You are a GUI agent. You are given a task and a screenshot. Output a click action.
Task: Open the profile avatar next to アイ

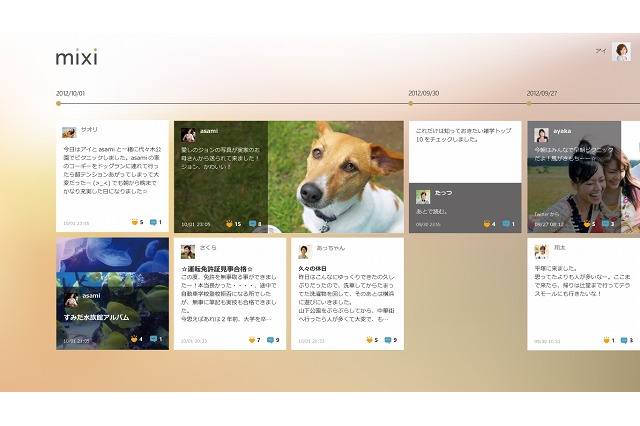pyautogui.click(x=621, y=52)
